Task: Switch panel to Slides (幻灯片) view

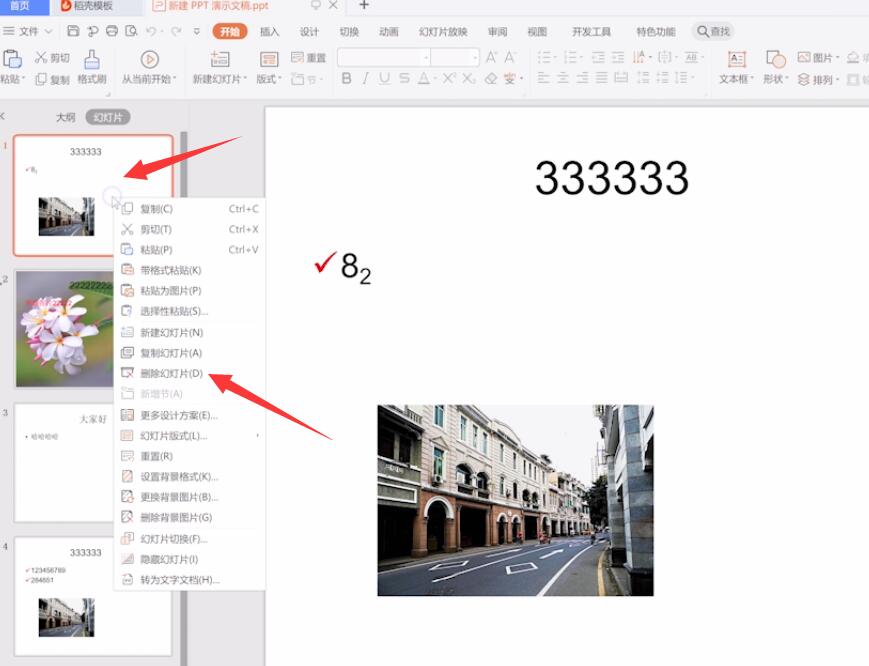Action: point(108,117)
